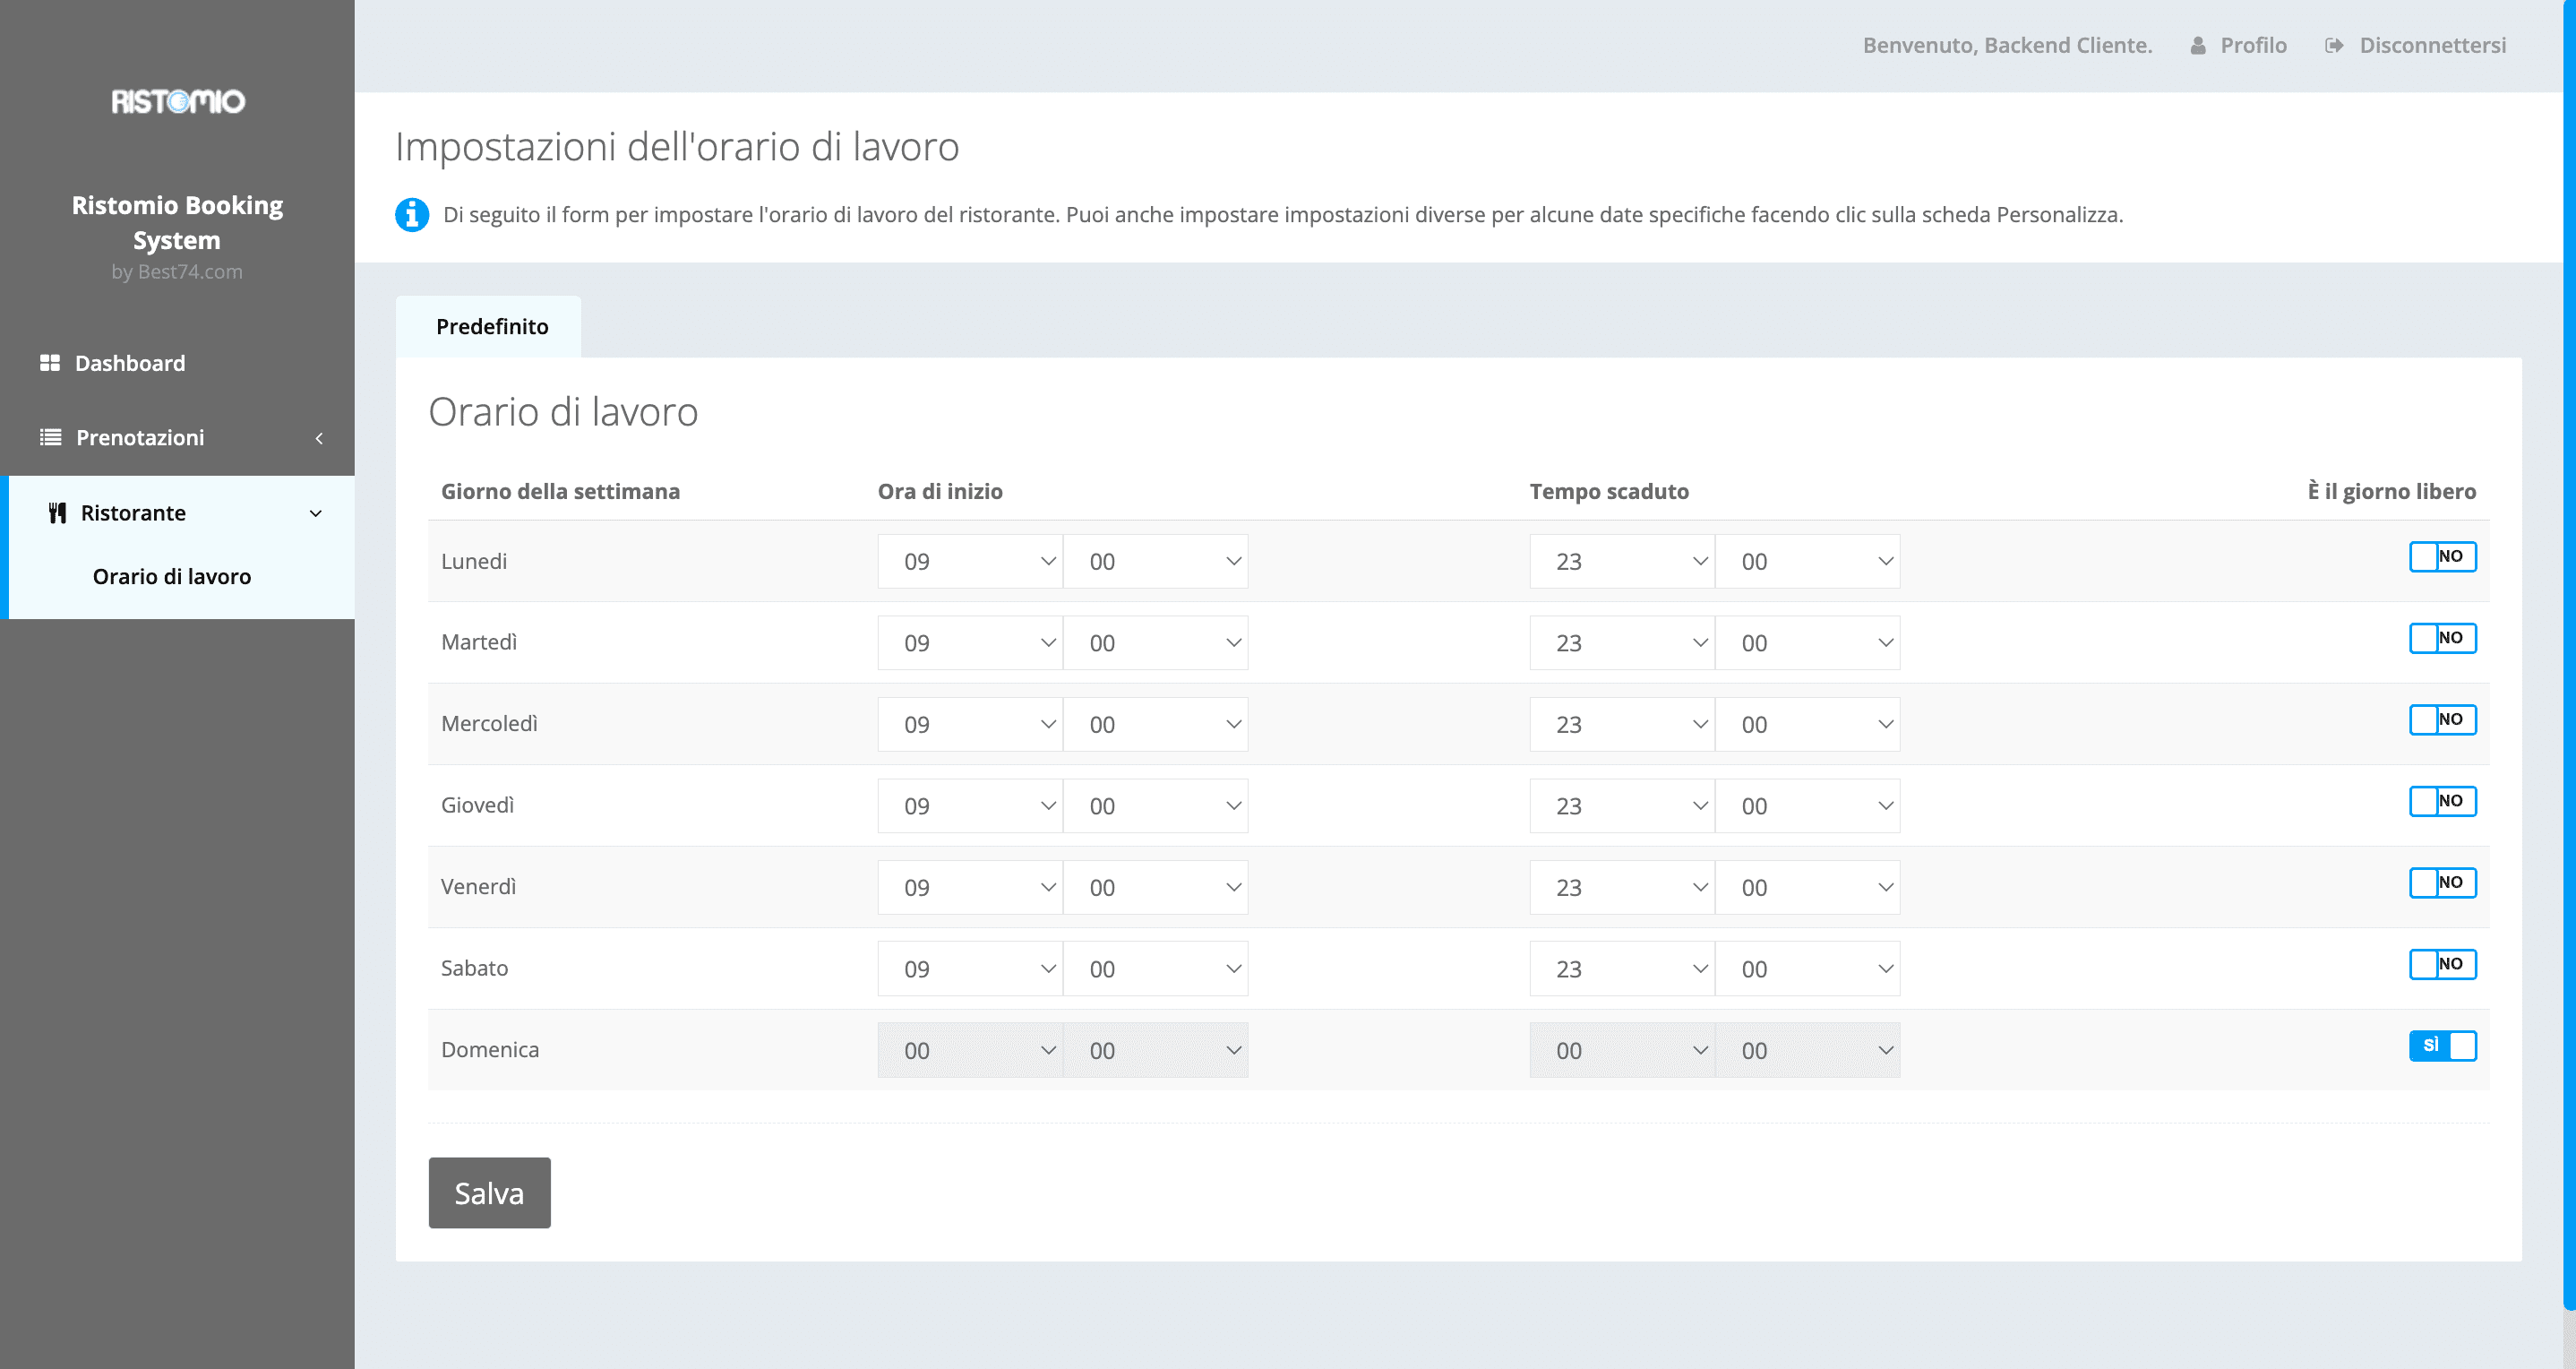2576x1369 pixels.
Task: Open the Lunedi start hour dropdown
Action: click(969, 561)
